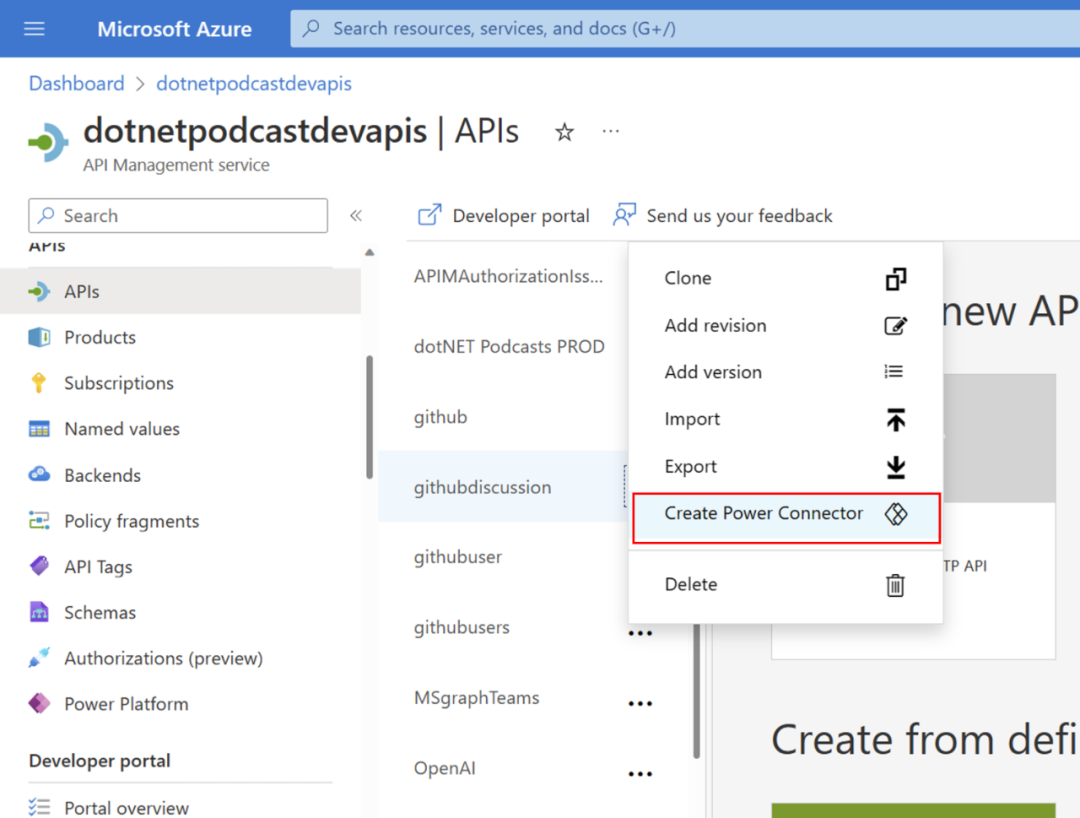This screenshot has height=818, width=1080.
Task: Click the API list vertical scrollbar
Action: pyautogui.click(x=696, y=691)
